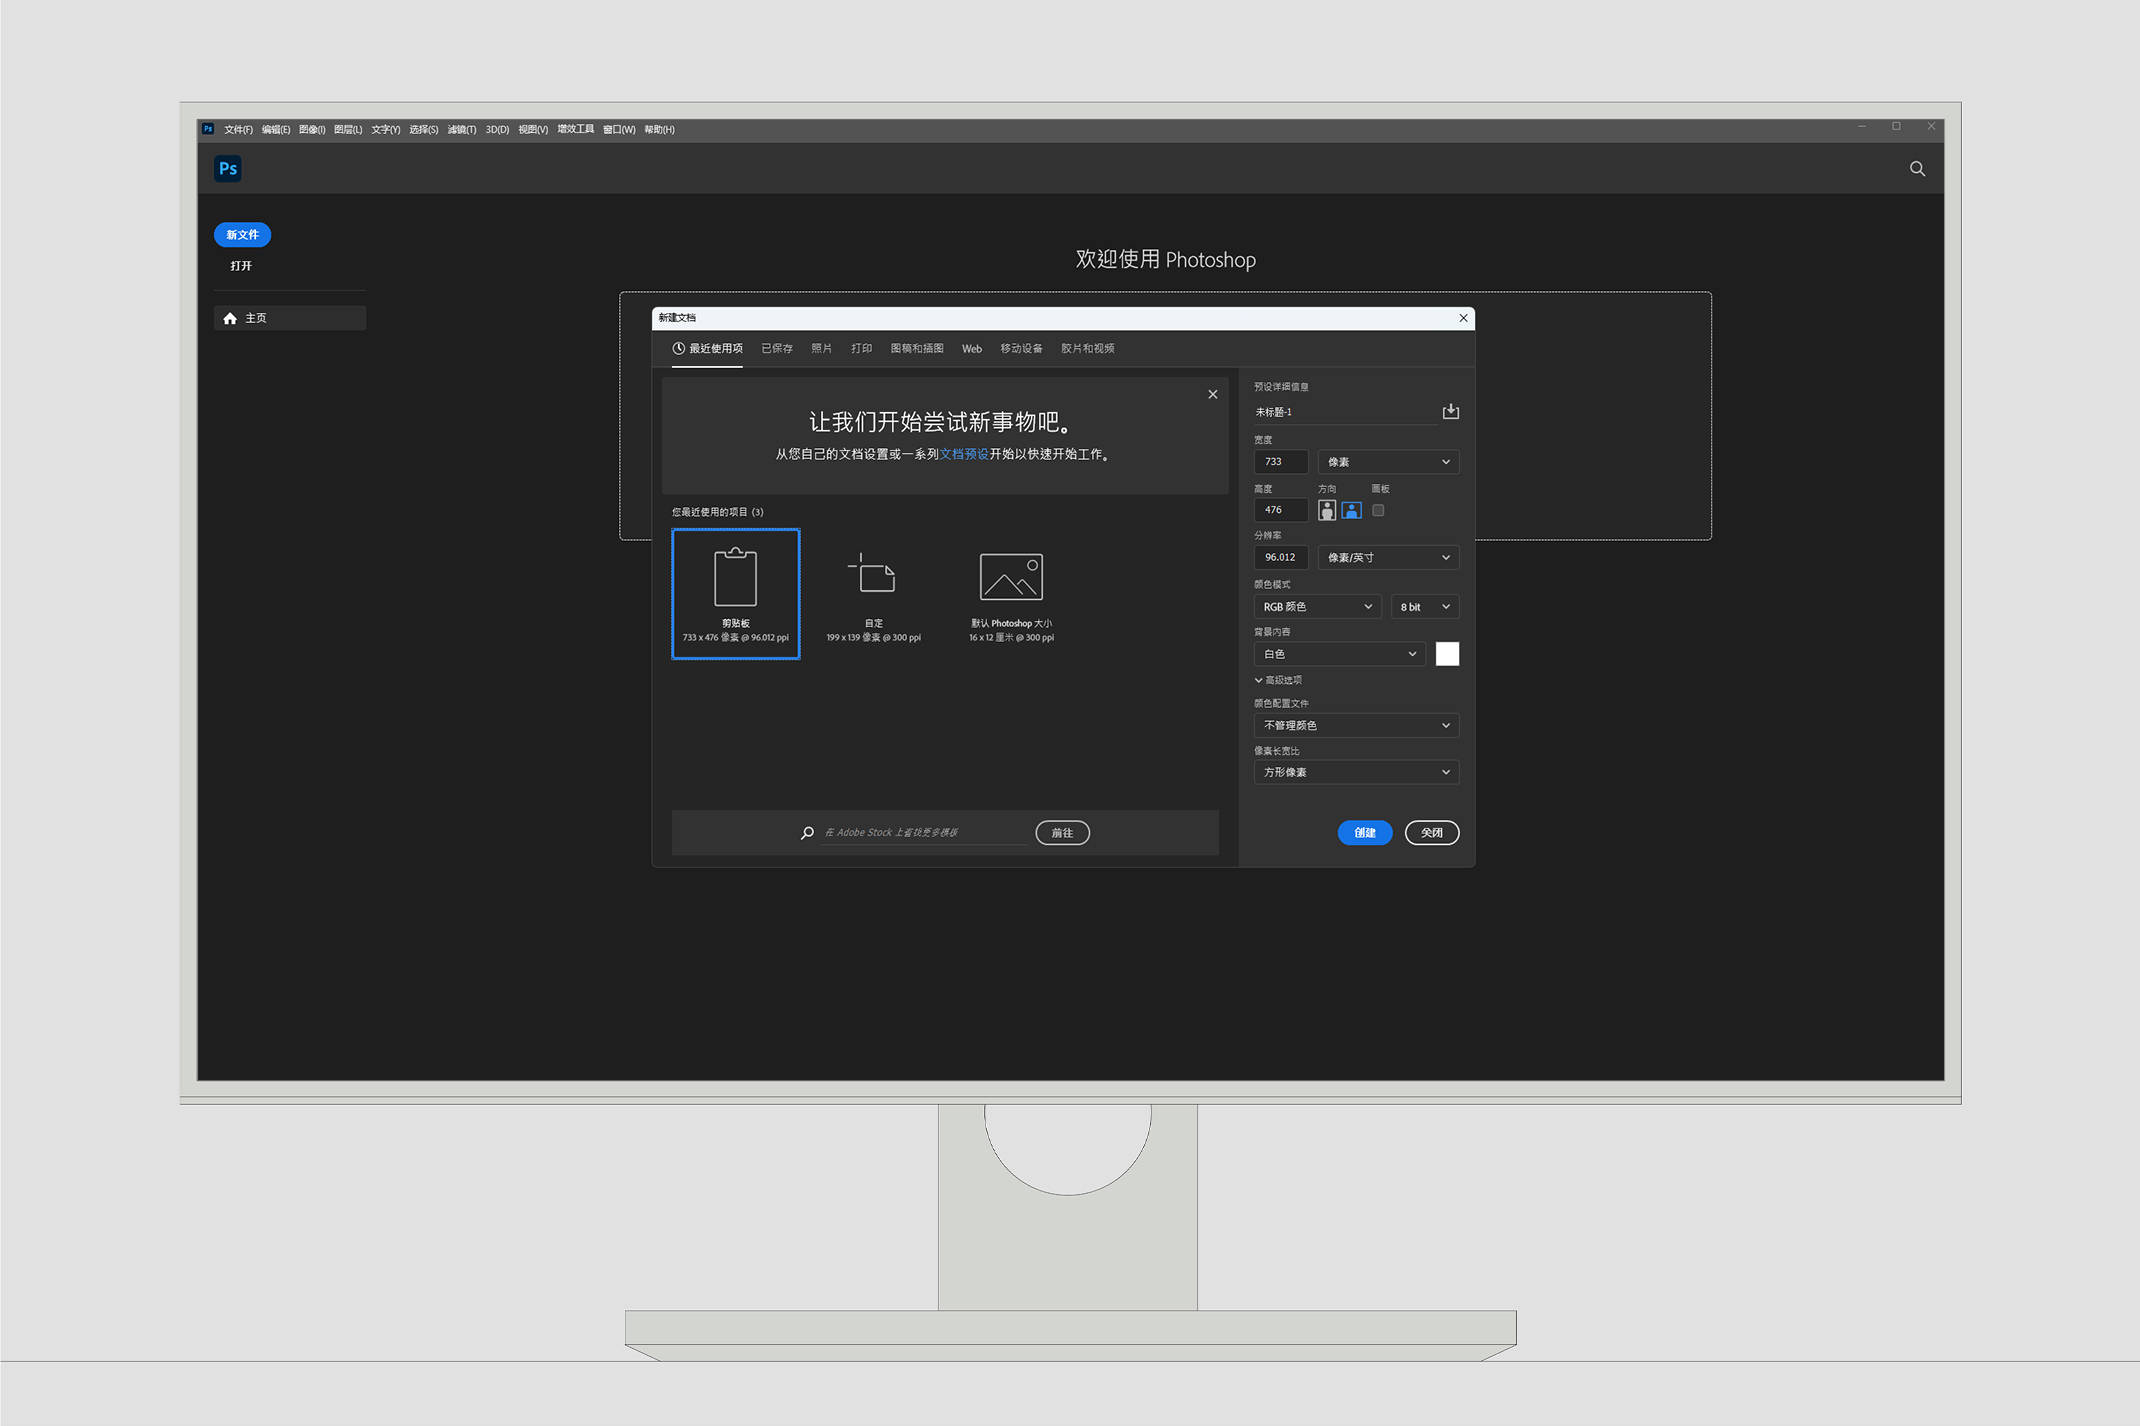The width and height of the screenshot is (2140, 1426).
Task: Open the 白色 background contents dropdown
Action: (x=1339, y=654)
